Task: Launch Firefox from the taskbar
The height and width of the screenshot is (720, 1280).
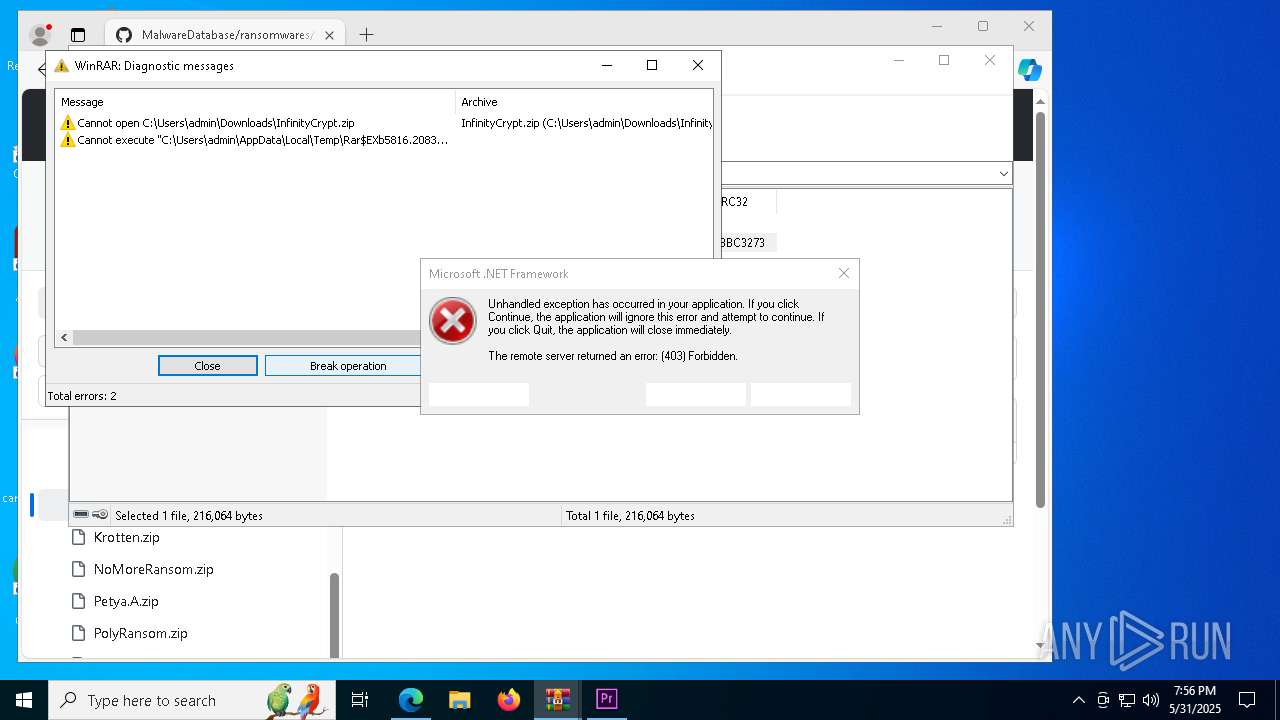Action: pyautogui.click(x=509, y=700)
